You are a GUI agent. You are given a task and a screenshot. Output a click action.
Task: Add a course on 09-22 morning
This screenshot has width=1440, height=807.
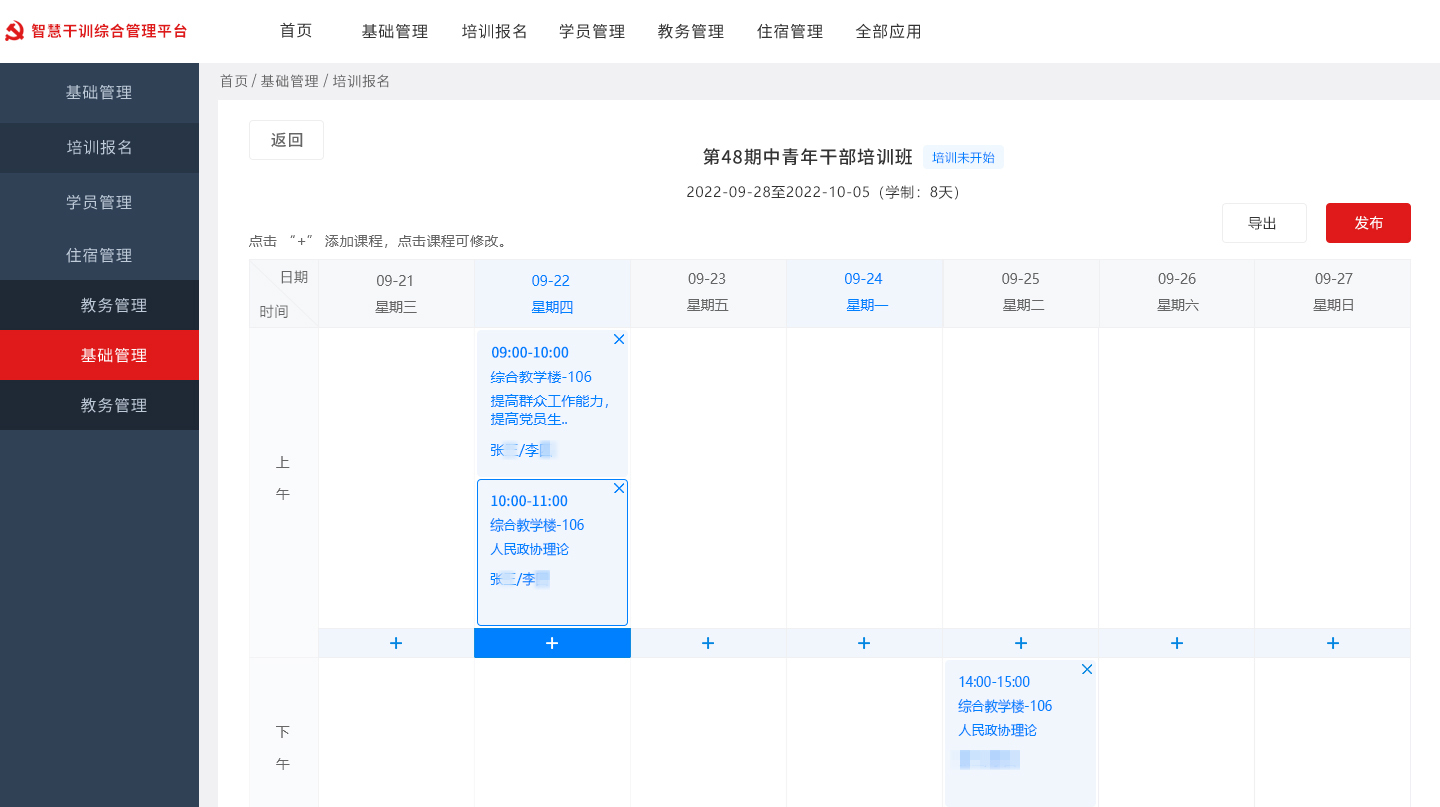pos(552,643)
